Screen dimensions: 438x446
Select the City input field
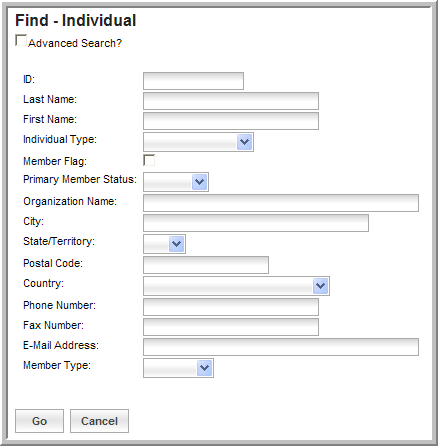[x=256, y=223]
